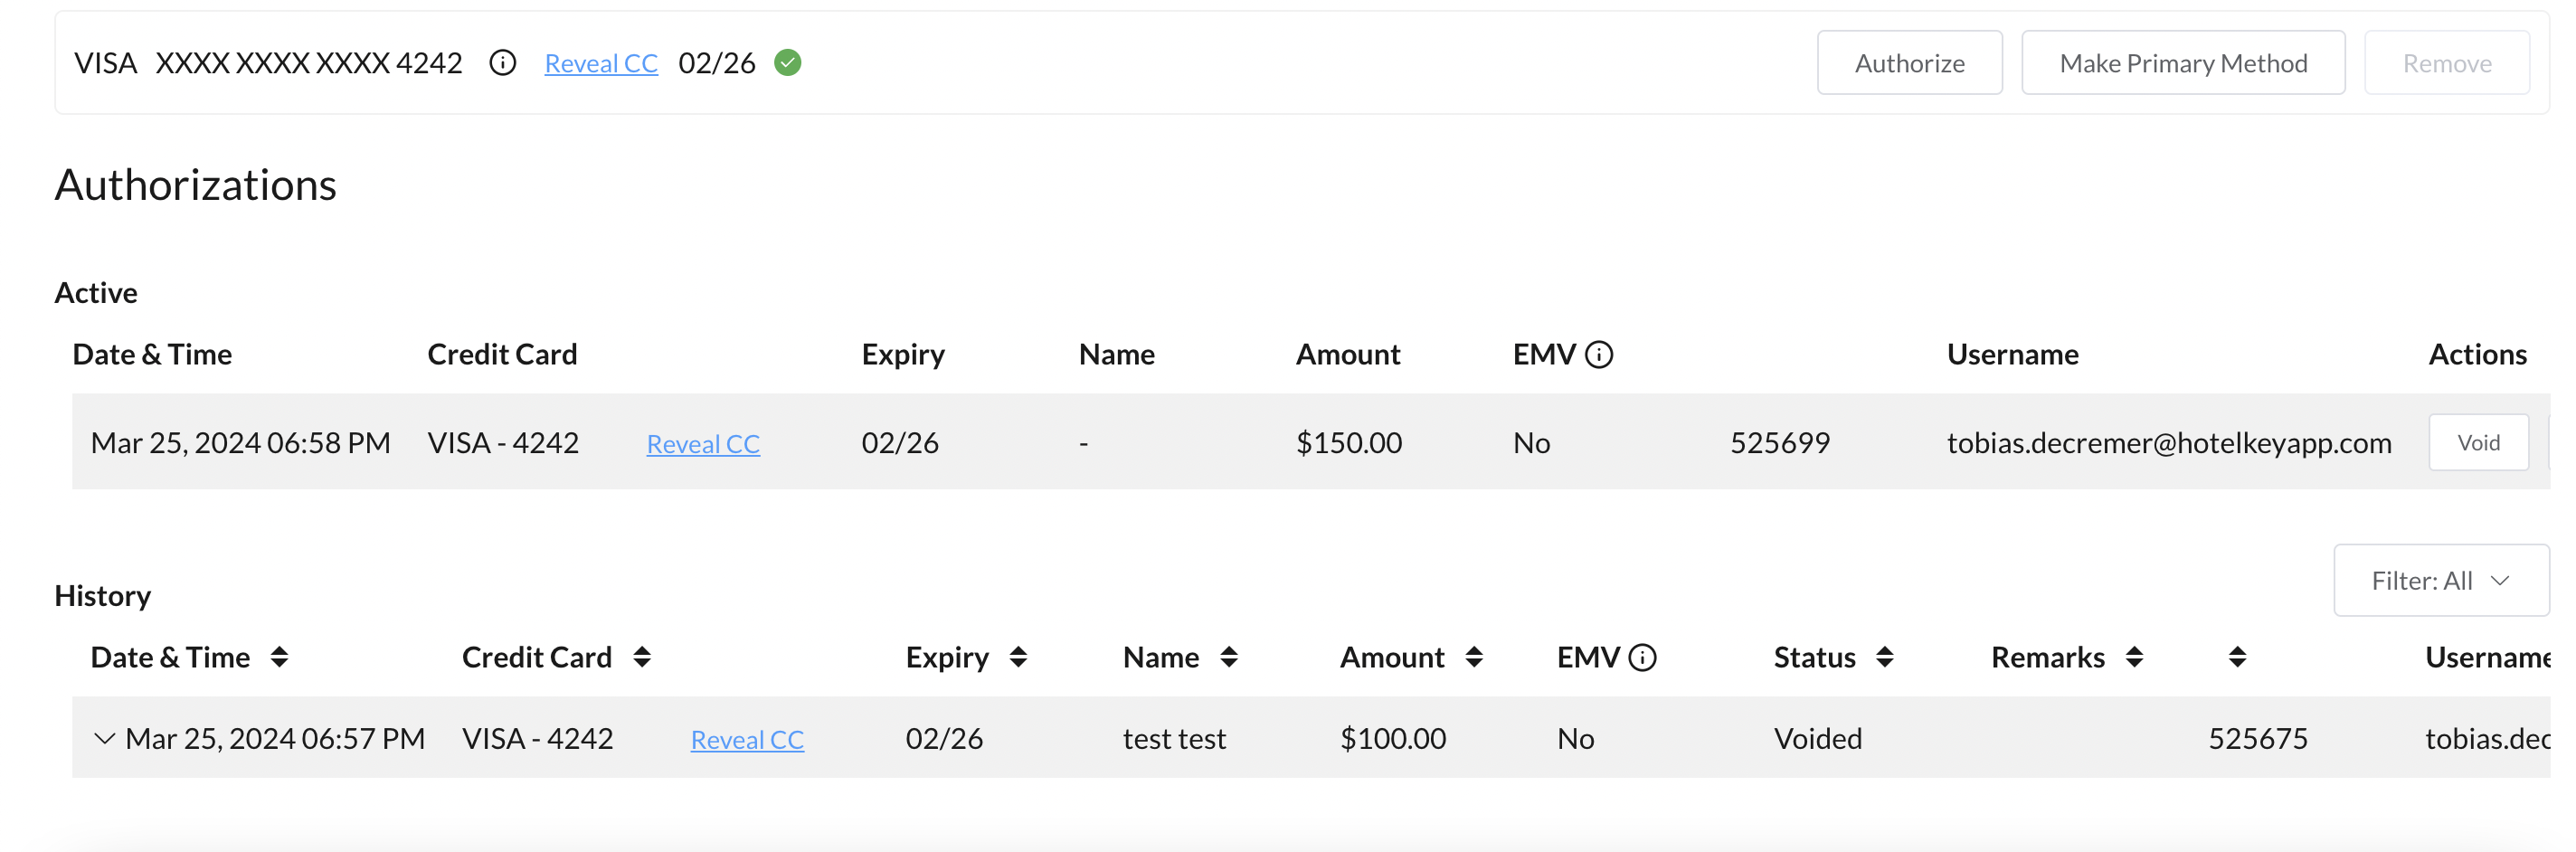Sort History by Remarks
This screenshot has width=2576, height=852.
[x=2134, y=658]
